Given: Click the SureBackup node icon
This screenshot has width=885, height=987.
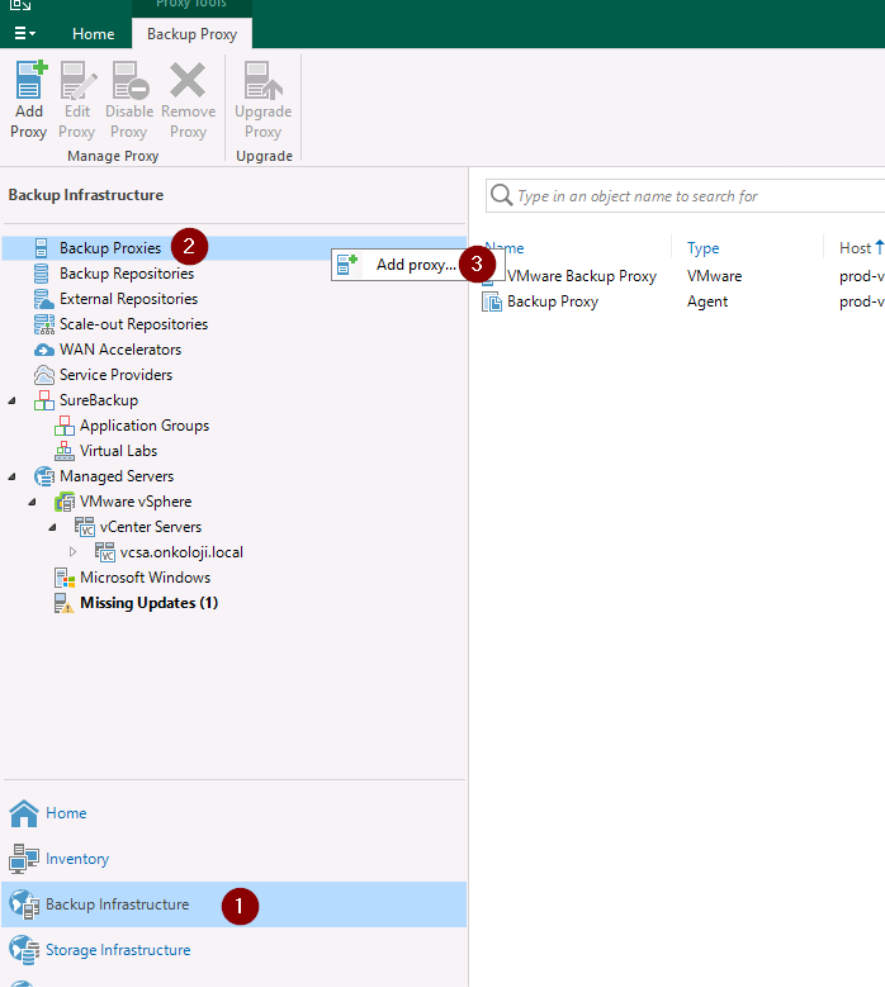Looking at the screenshot, I should pyautogui.click(x=43, y=400).
